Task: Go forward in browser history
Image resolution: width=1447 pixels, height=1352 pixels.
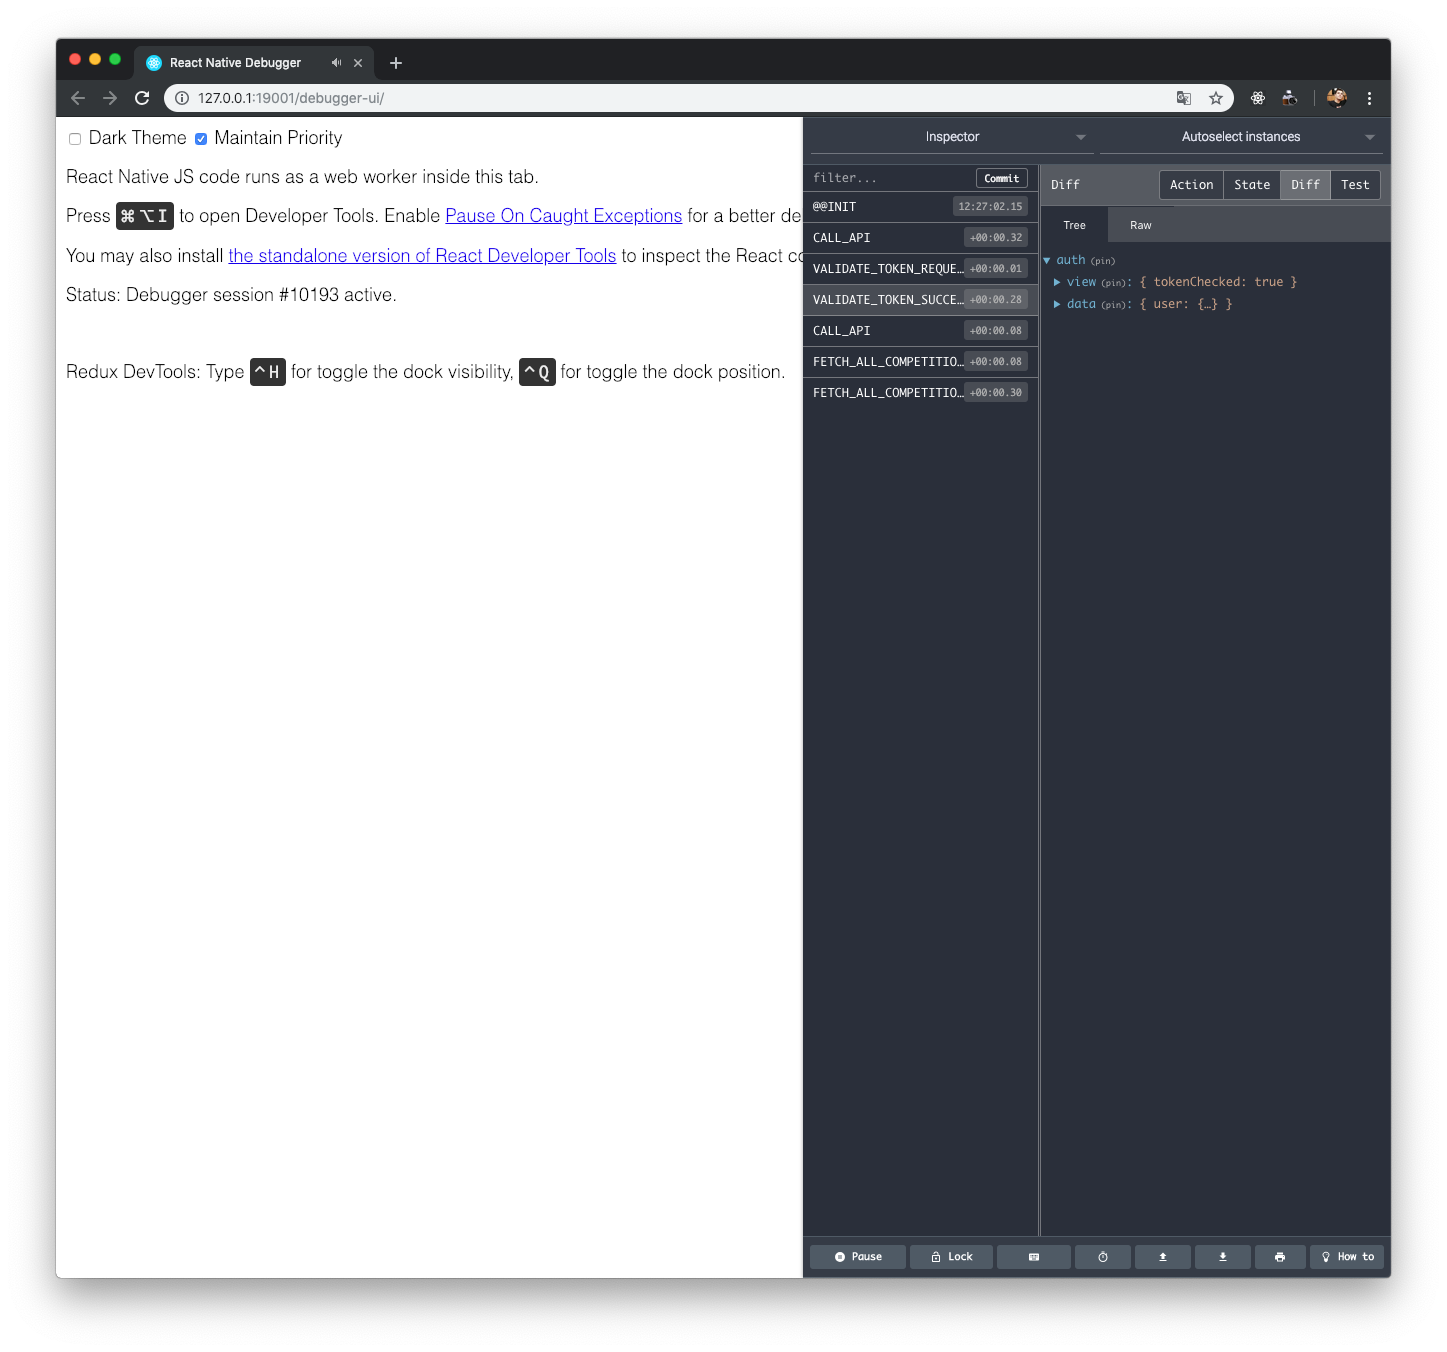Action: (x=110, y=98)
